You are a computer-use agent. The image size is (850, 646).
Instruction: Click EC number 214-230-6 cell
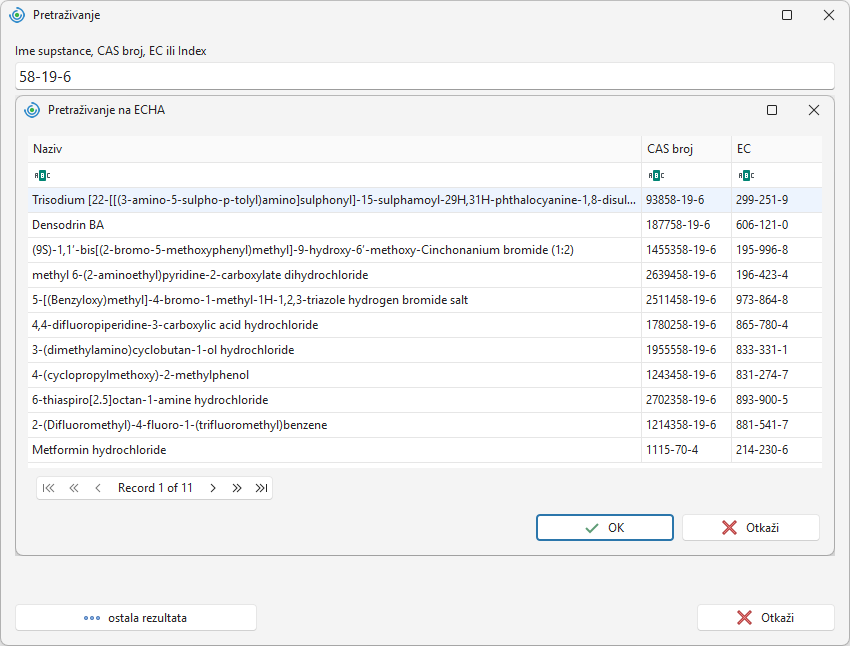point(777,449)
